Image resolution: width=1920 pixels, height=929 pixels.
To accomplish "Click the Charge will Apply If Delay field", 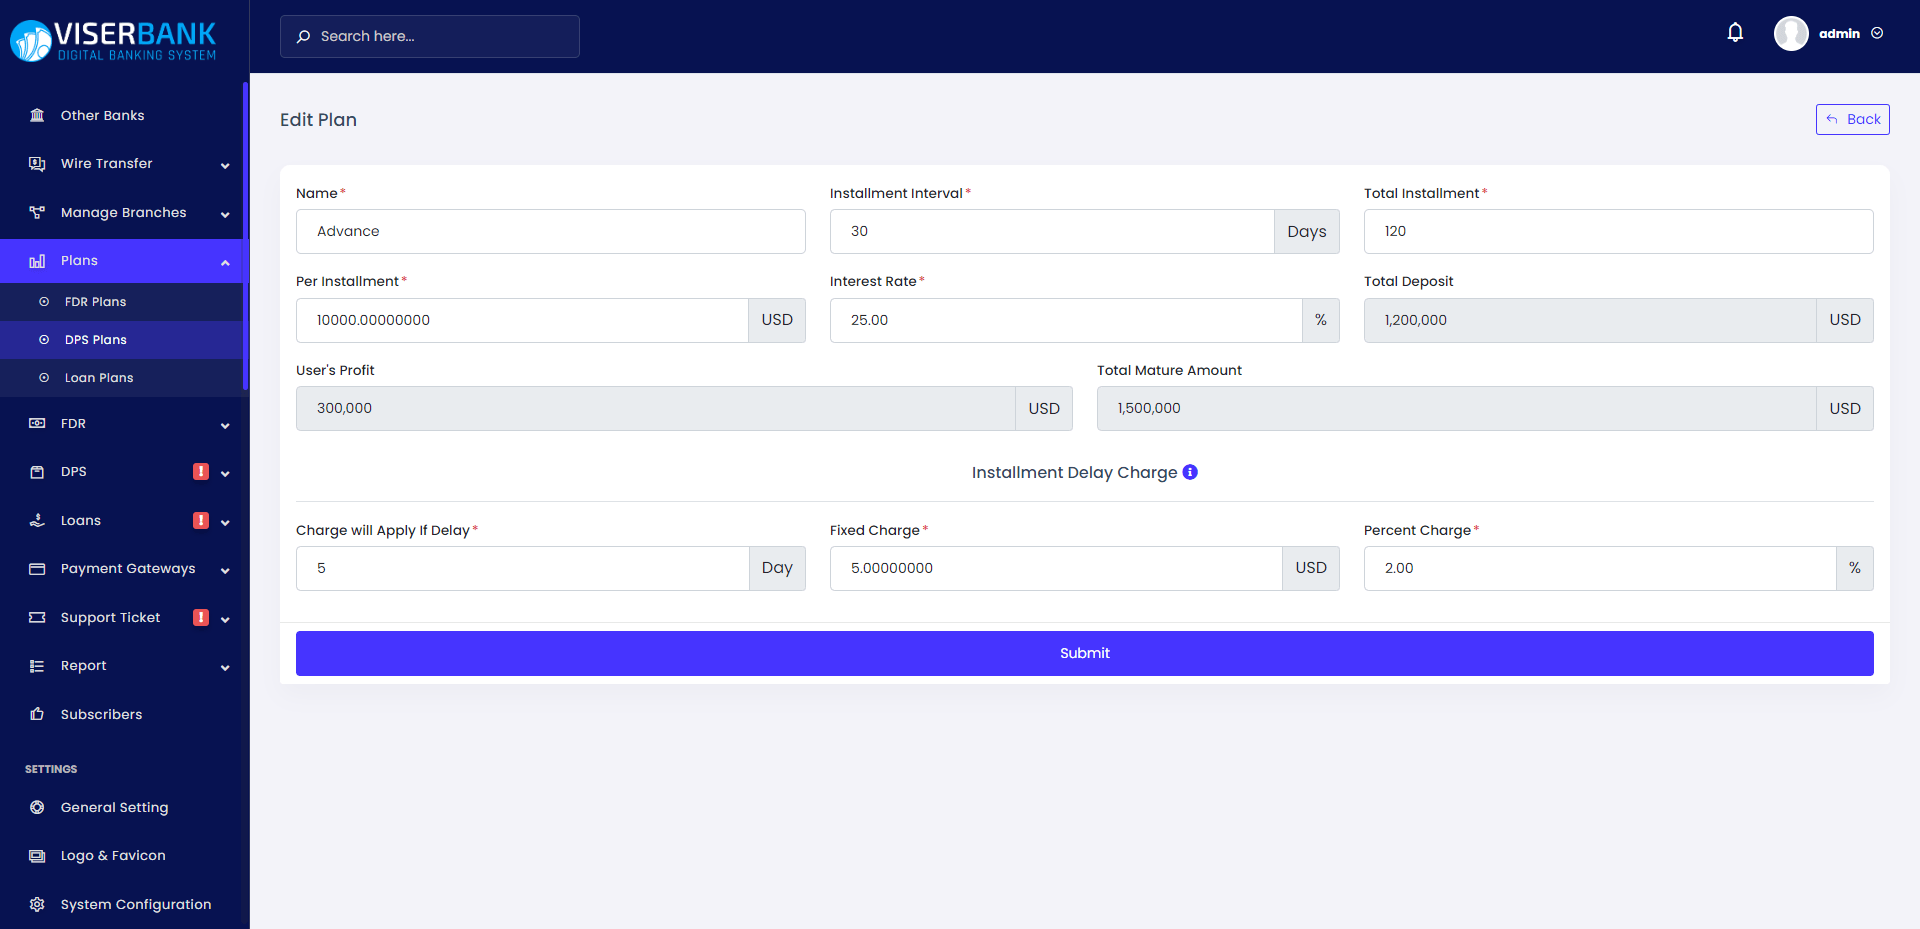I will (x=523, y=568).
